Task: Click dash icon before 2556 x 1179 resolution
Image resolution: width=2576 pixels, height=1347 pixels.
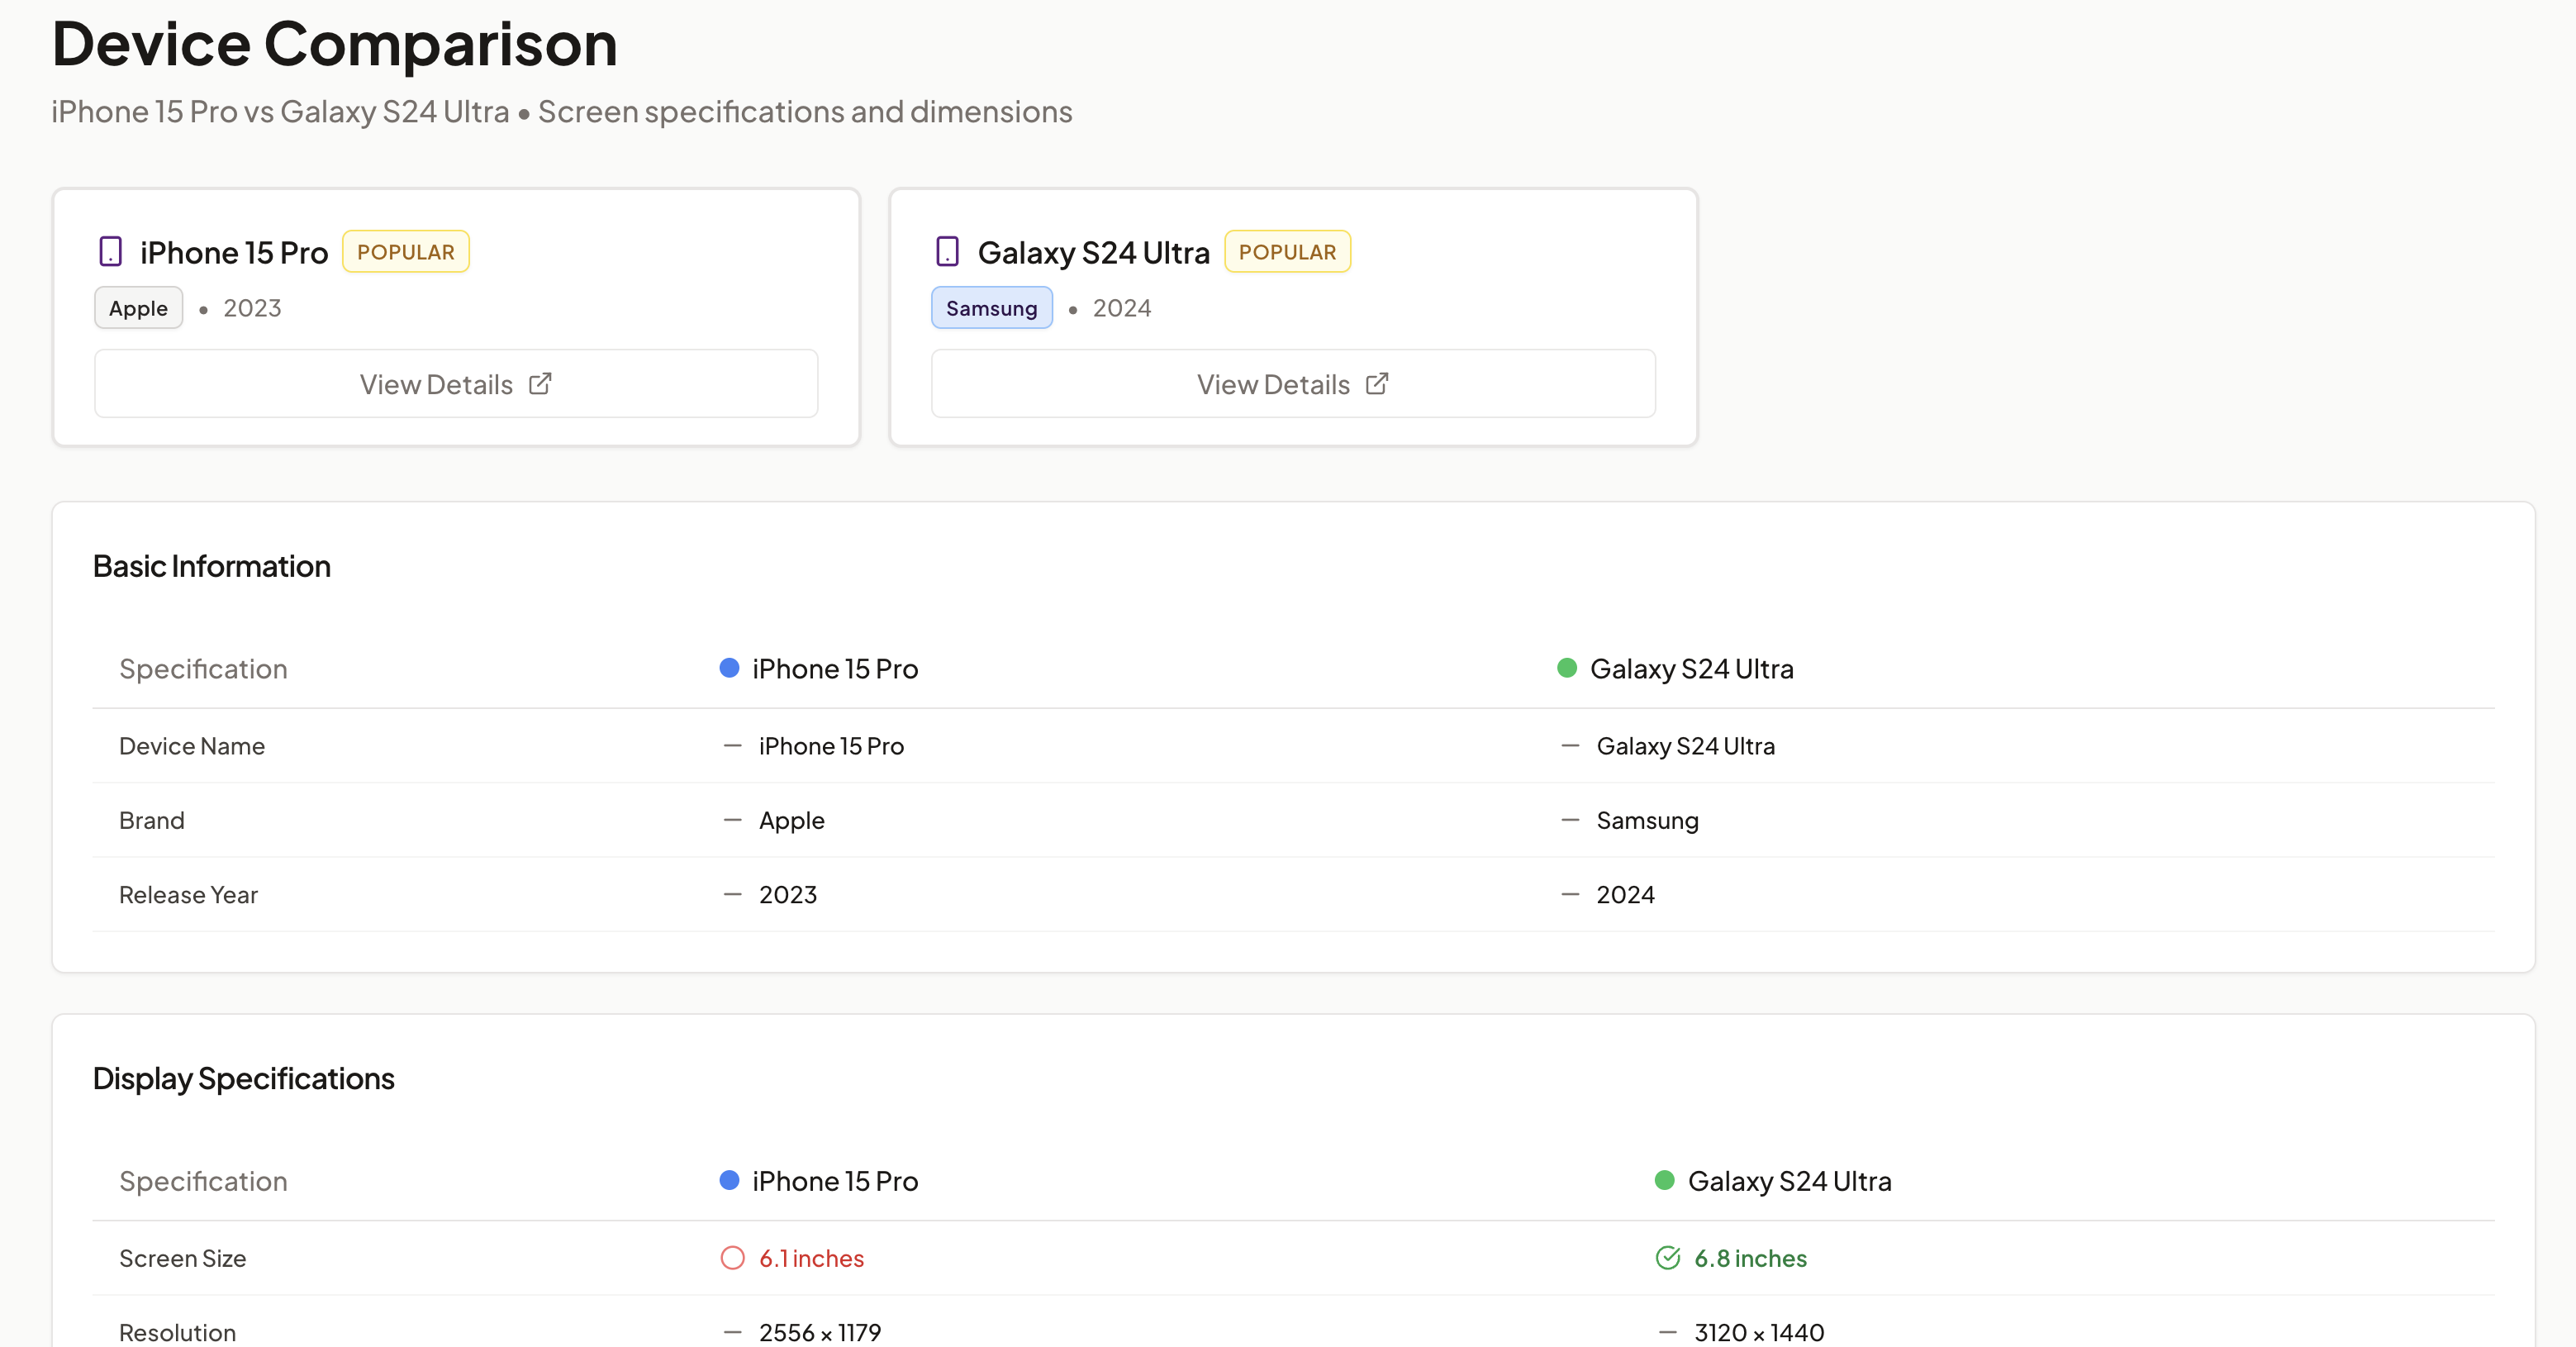Action: tap(733, 1332)
